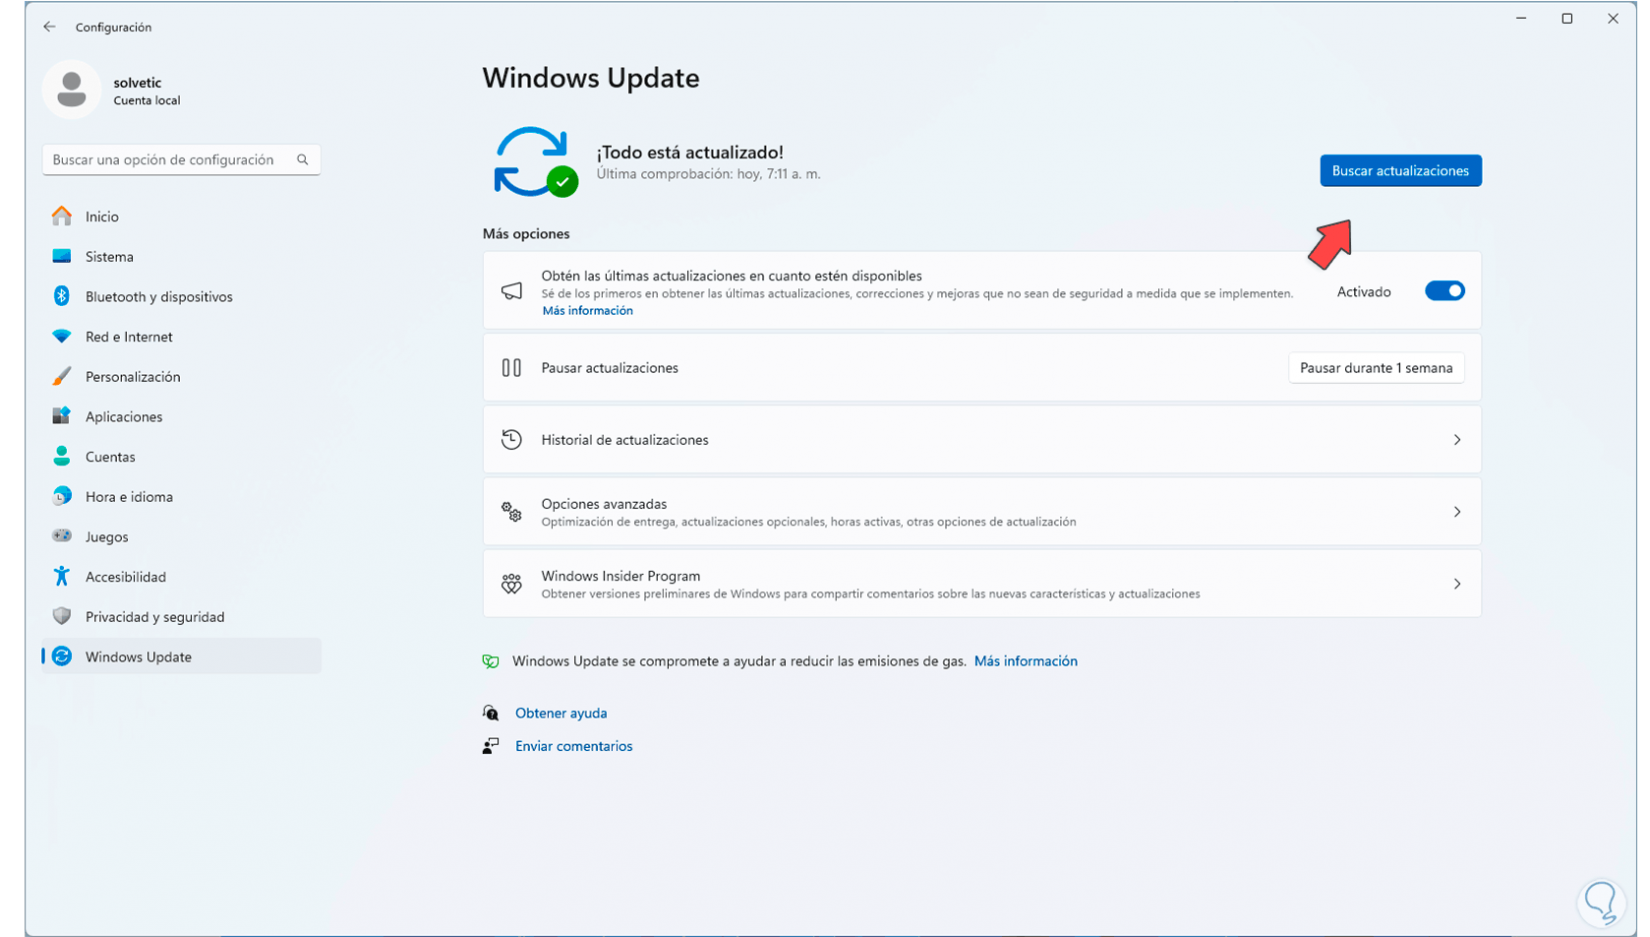Open the Juegos section
Image resolution: width=1650 pixels, height=937 pixels.
pos(181,536)
